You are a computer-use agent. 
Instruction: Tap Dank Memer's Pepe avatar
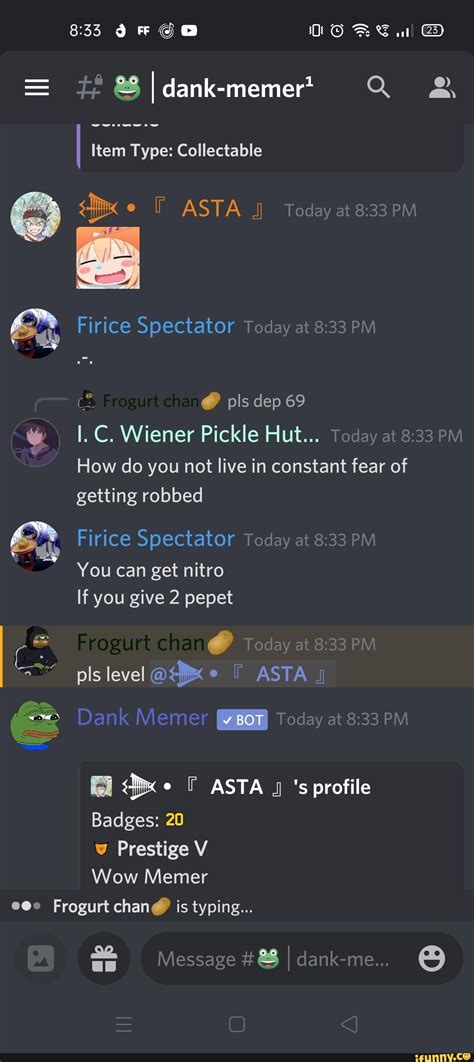click(x=35, y=725)
